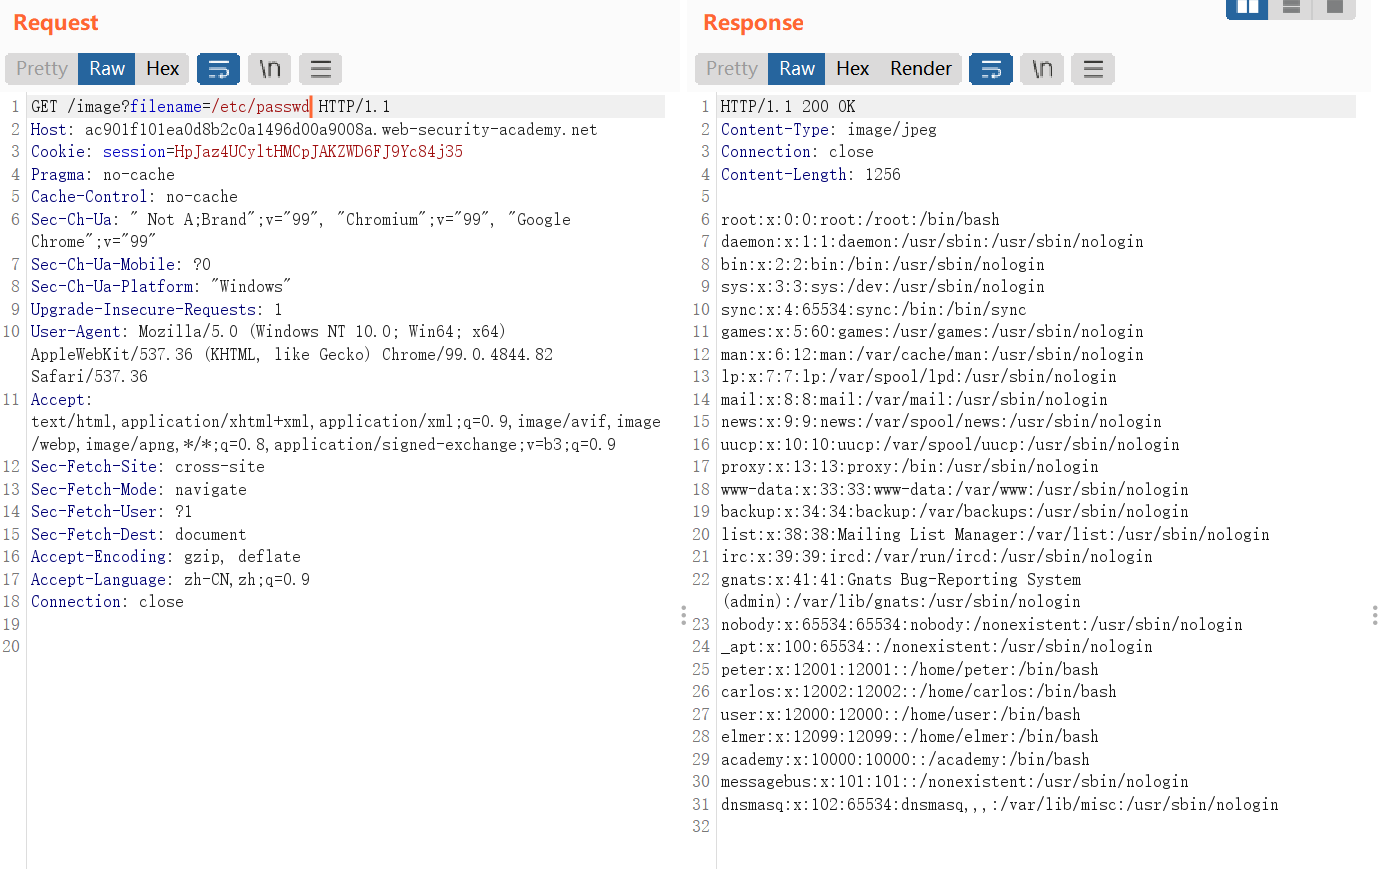
Task: Click the carlos user passwd entry
Action: point(919,691)
